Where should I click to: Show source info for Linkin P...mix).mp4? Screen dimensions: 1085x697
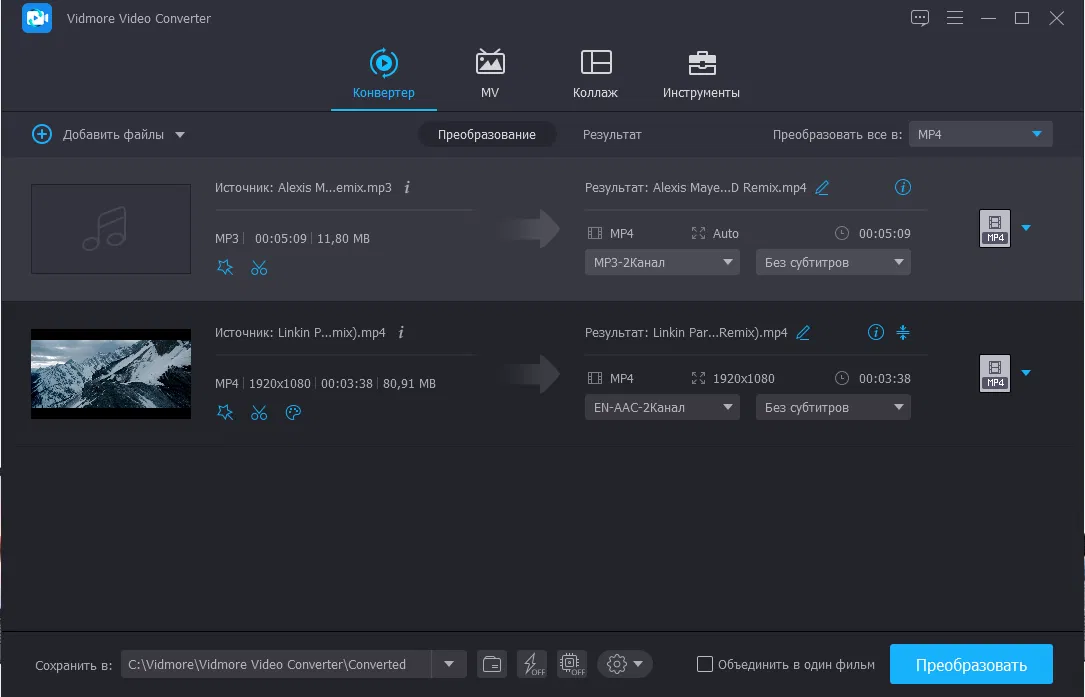pos(401,332)
